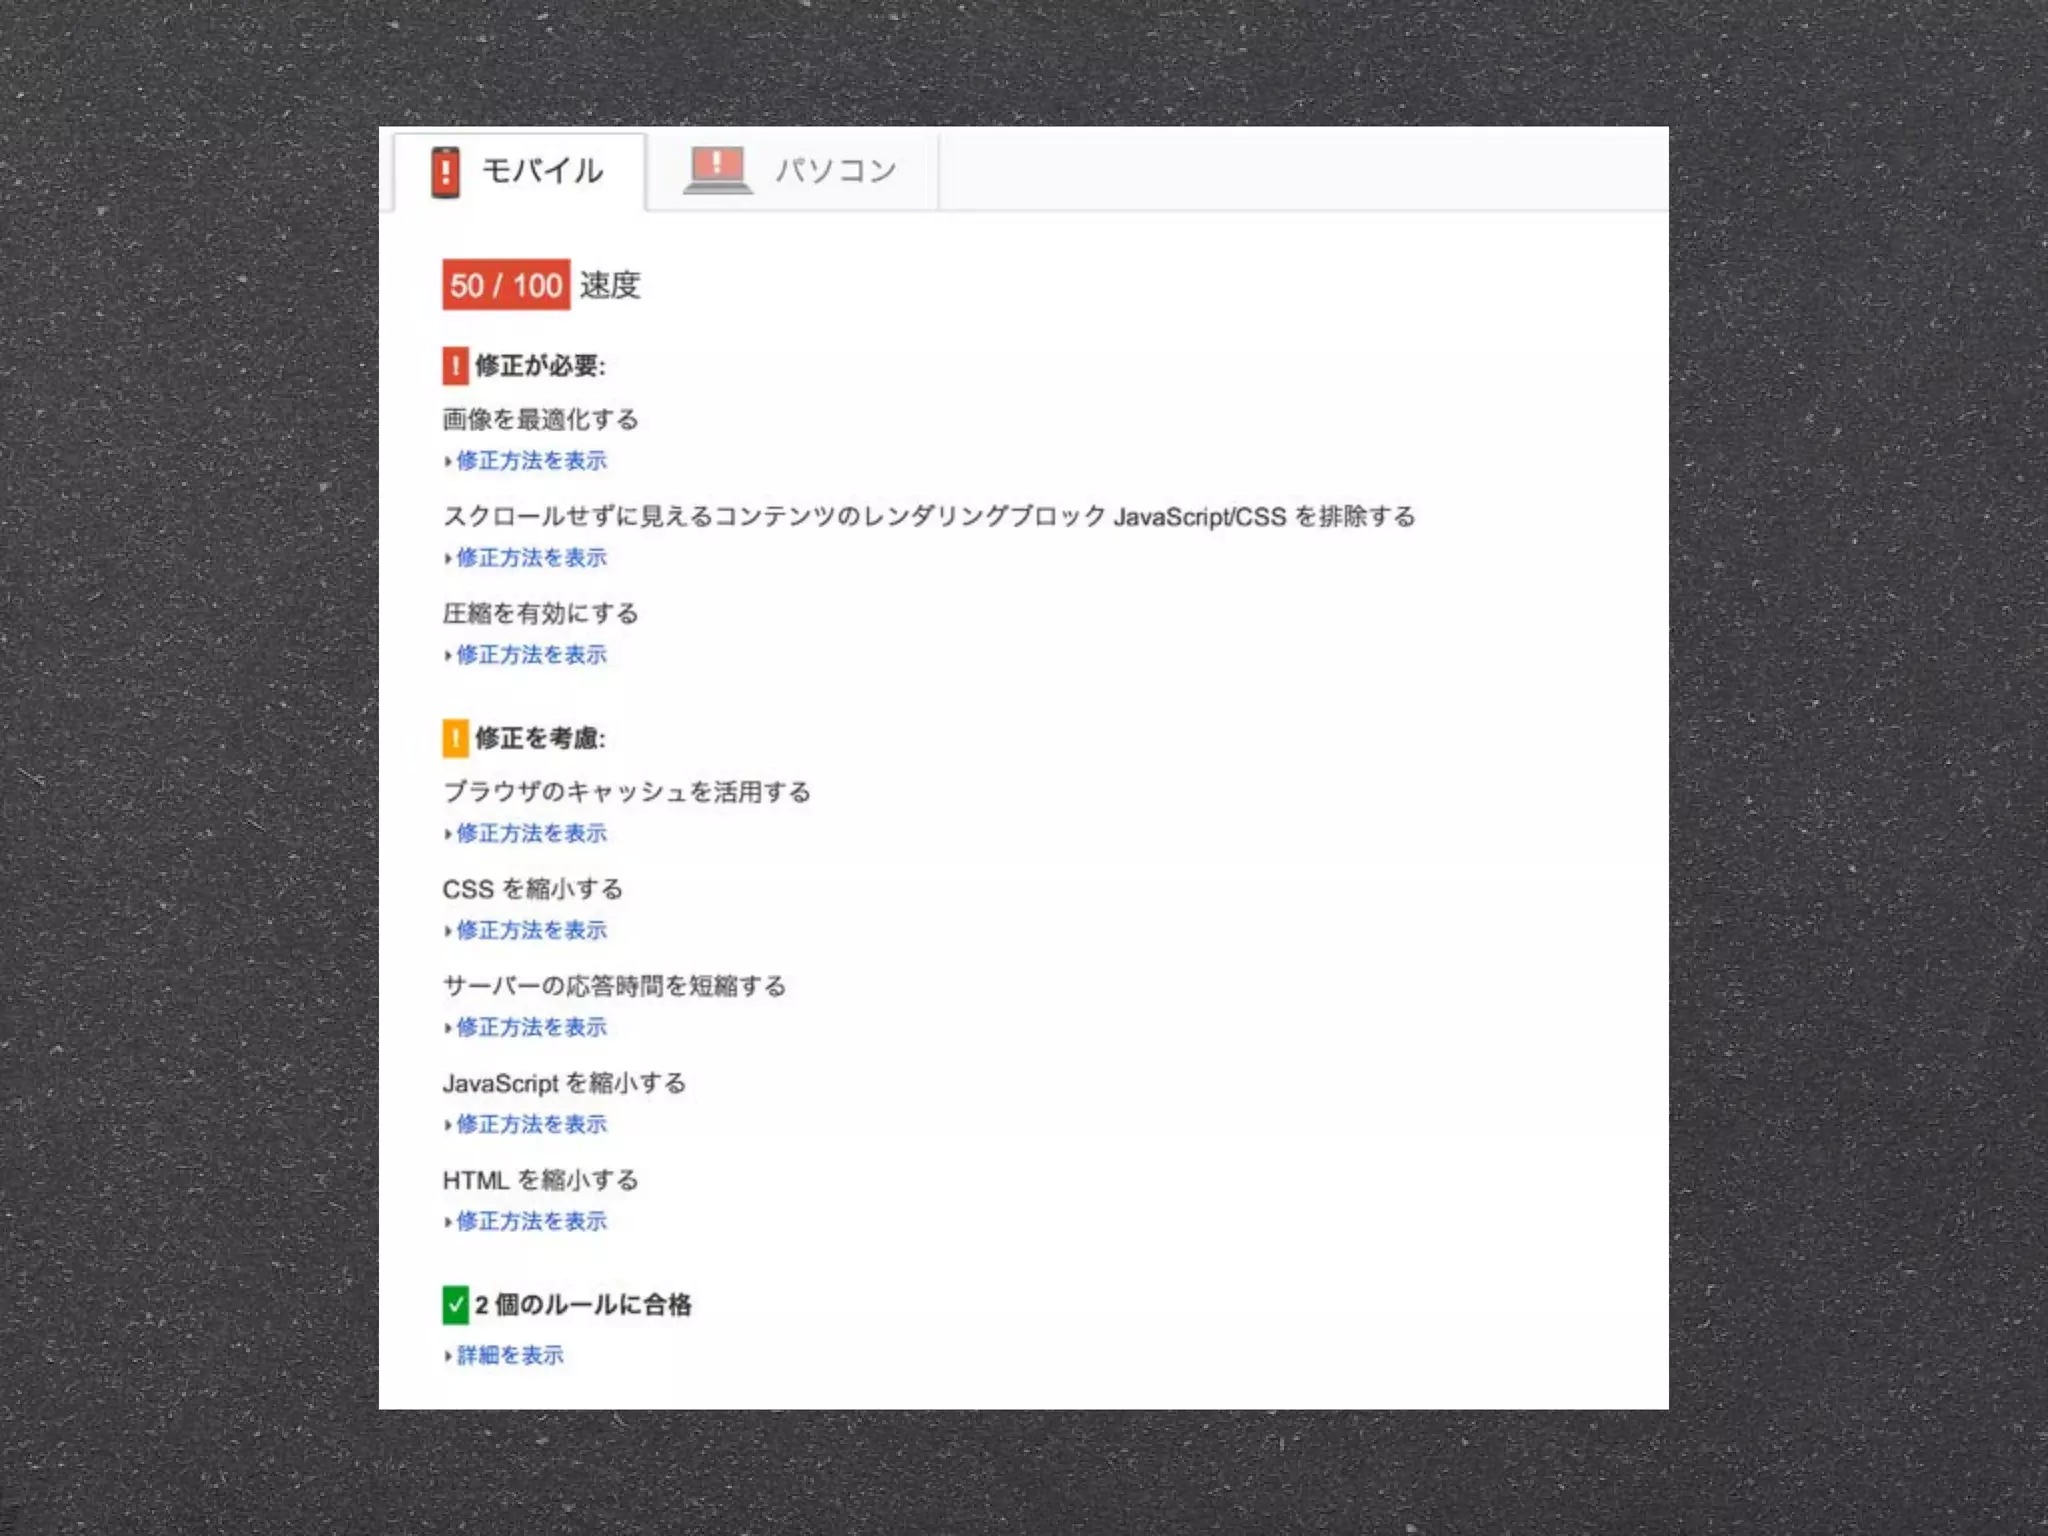Expand 修正方法を表示 under 画像を最適化する
Image resolution: width=2048 pixels, height=1536 pixels.
(x=531, y=461)
